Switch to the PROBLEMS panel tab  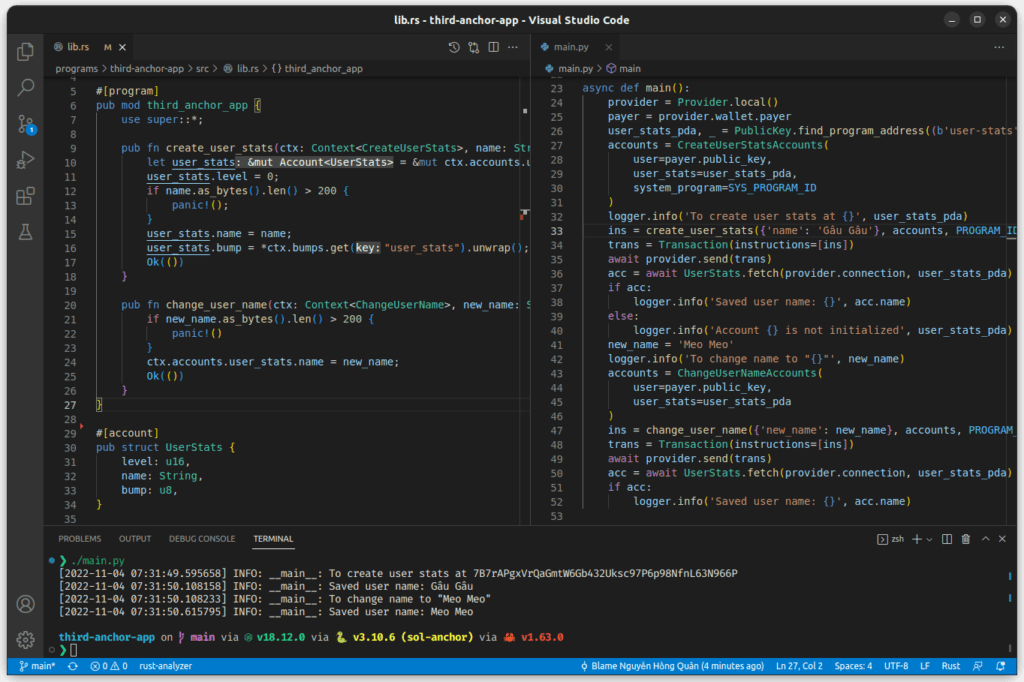click(80, 539)
